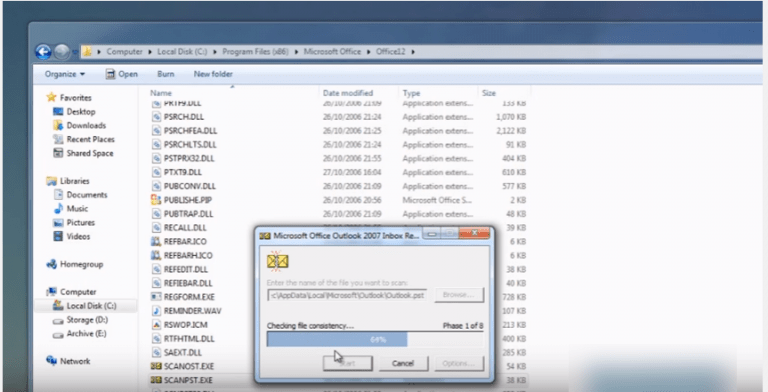This screenshot has height=392, width=768.
Task: Open the Videos library
Action: pos(72,236)
